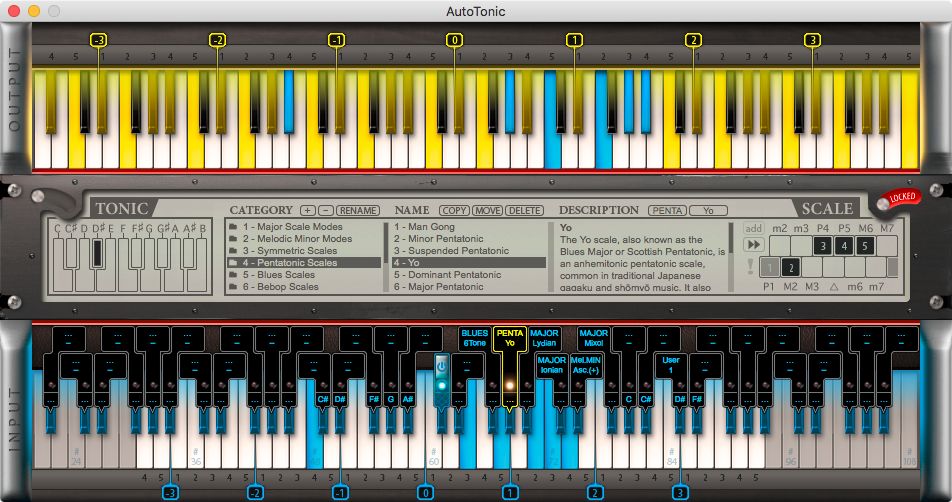The width and height of the screenshot is (952, 502).
Task: Select the Dominant Pentatonic scale
Action: click(x=468, y=274)
